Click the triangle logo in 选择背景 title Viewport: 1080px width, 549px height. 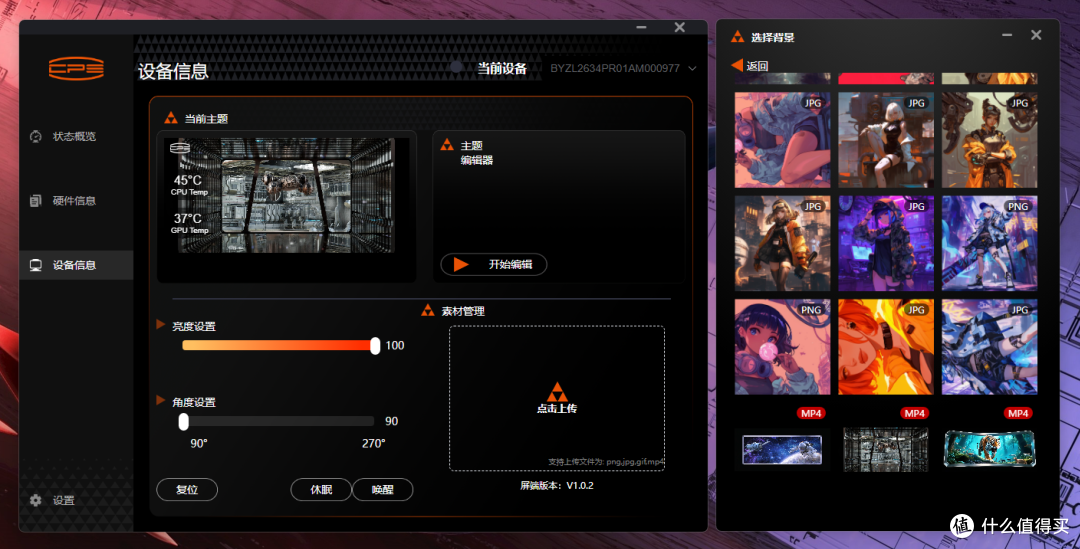pos(738,37)
